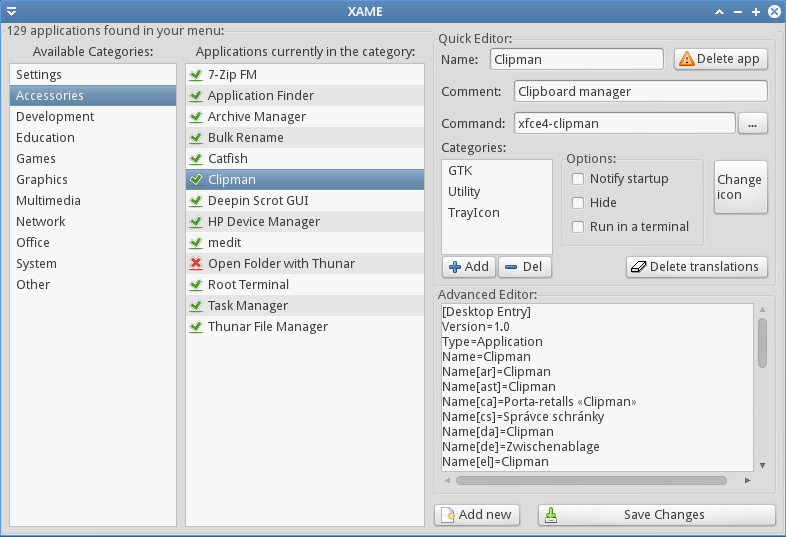Viewport: 786px width, 537px height.
Task: Tick the Hide checkbox
Action: [578, 203]
